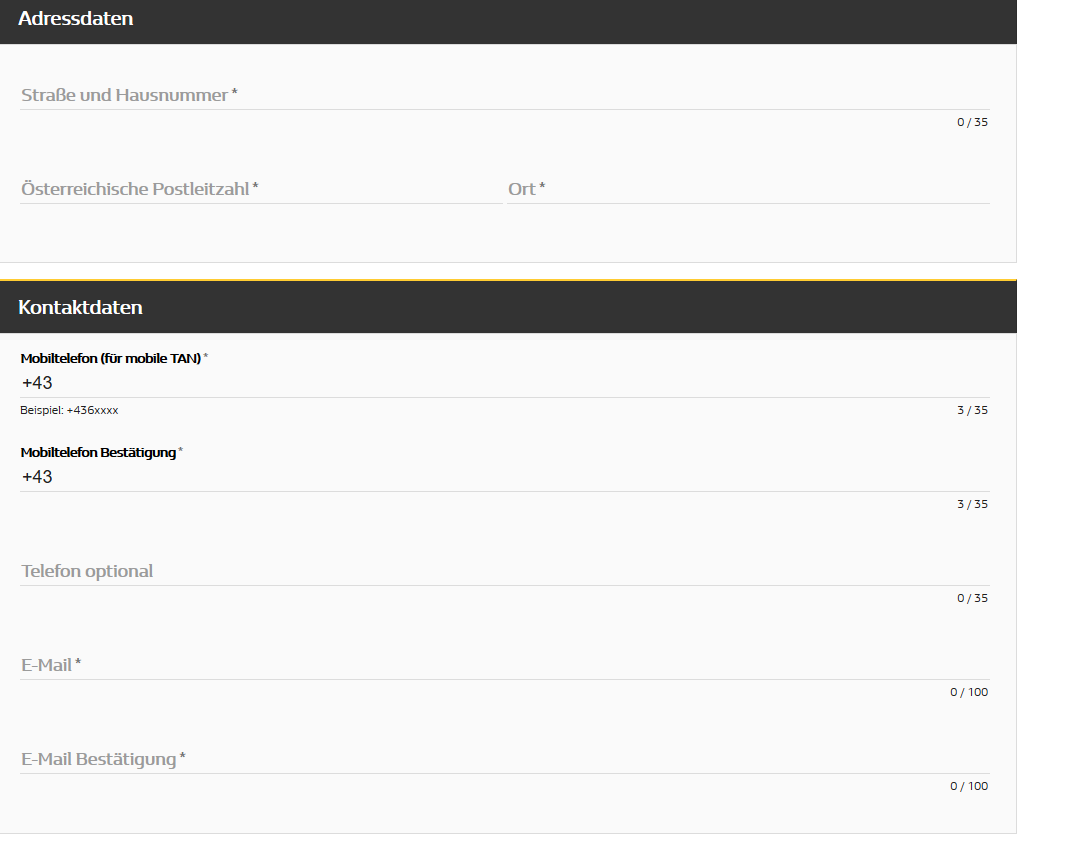Click into the E-Mail field
Viewport: 1065px width, 844px height.
pos(504,665)
